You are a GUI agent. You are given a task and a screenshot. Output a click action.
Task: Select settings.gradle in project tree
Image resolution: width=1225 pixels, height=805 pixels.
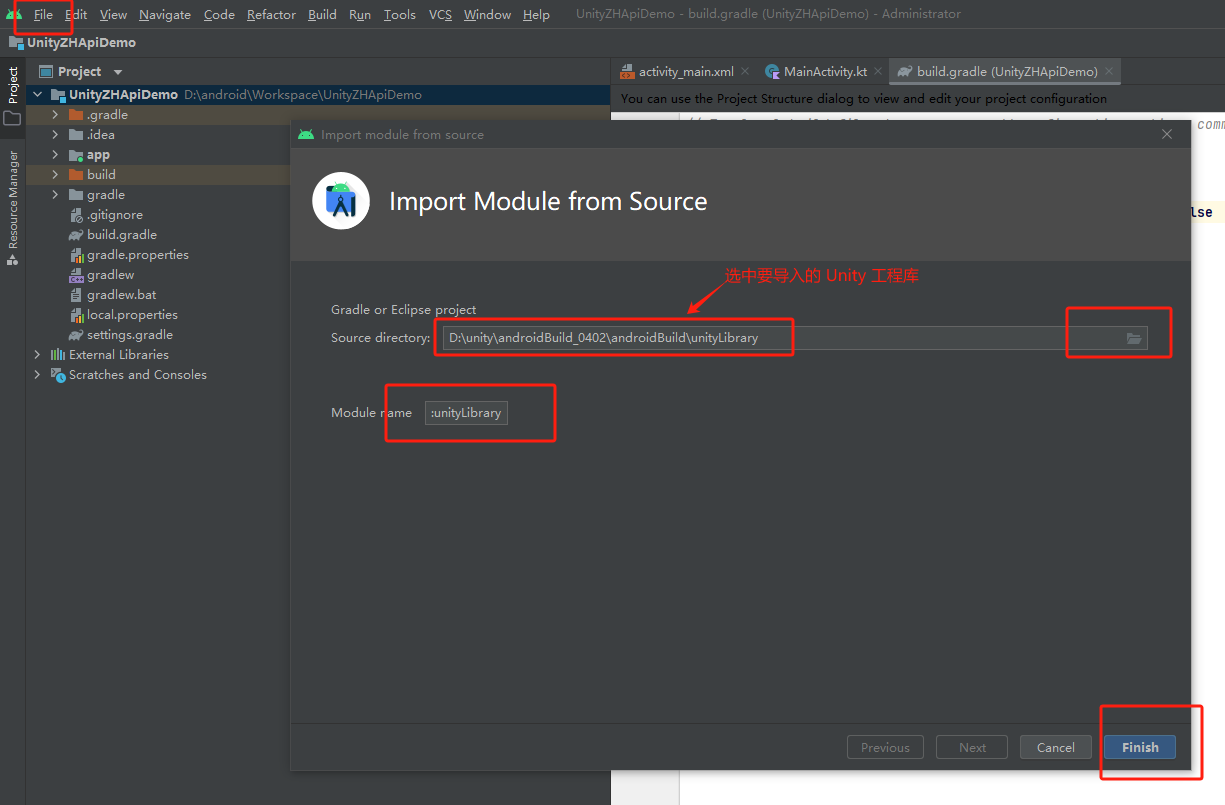pyautogui.click(x=130, y=335)
